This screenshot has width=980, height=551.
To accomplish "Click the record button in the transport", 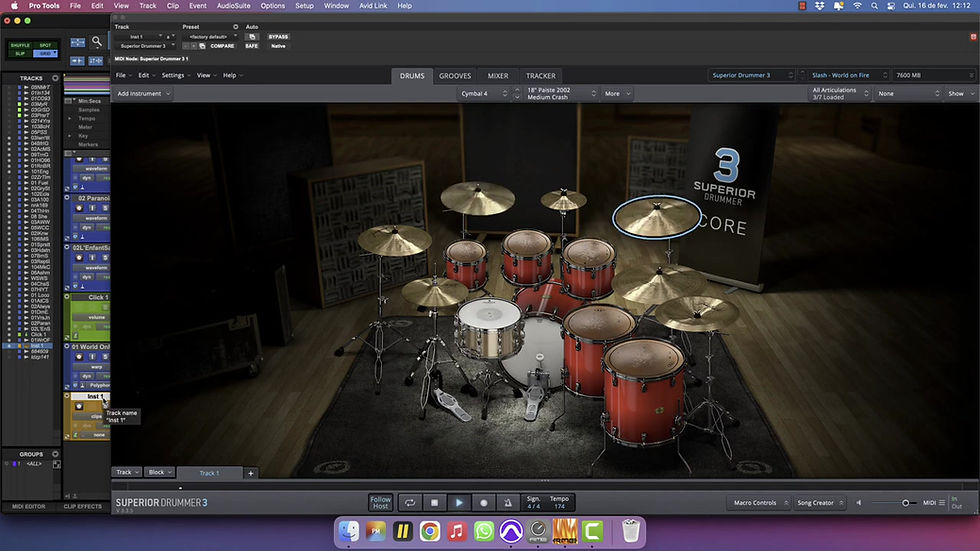I will (x=484, y=502).
